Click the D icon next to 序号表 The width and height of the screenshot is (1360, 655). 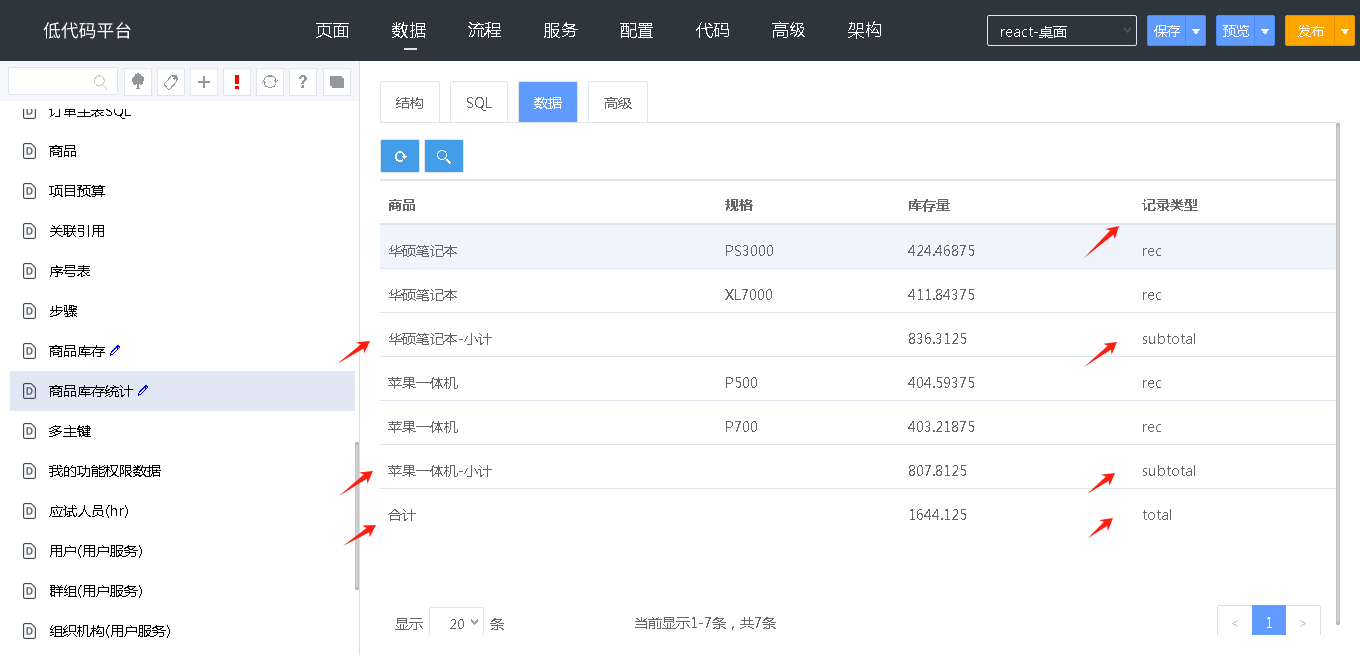(x=29, y=271)
